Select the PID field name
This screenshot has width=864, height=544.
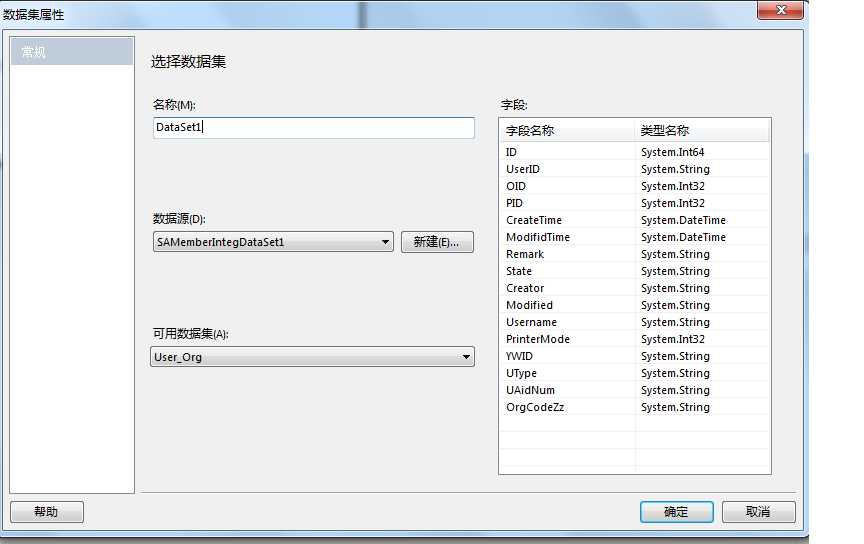[x=514, y=203]
